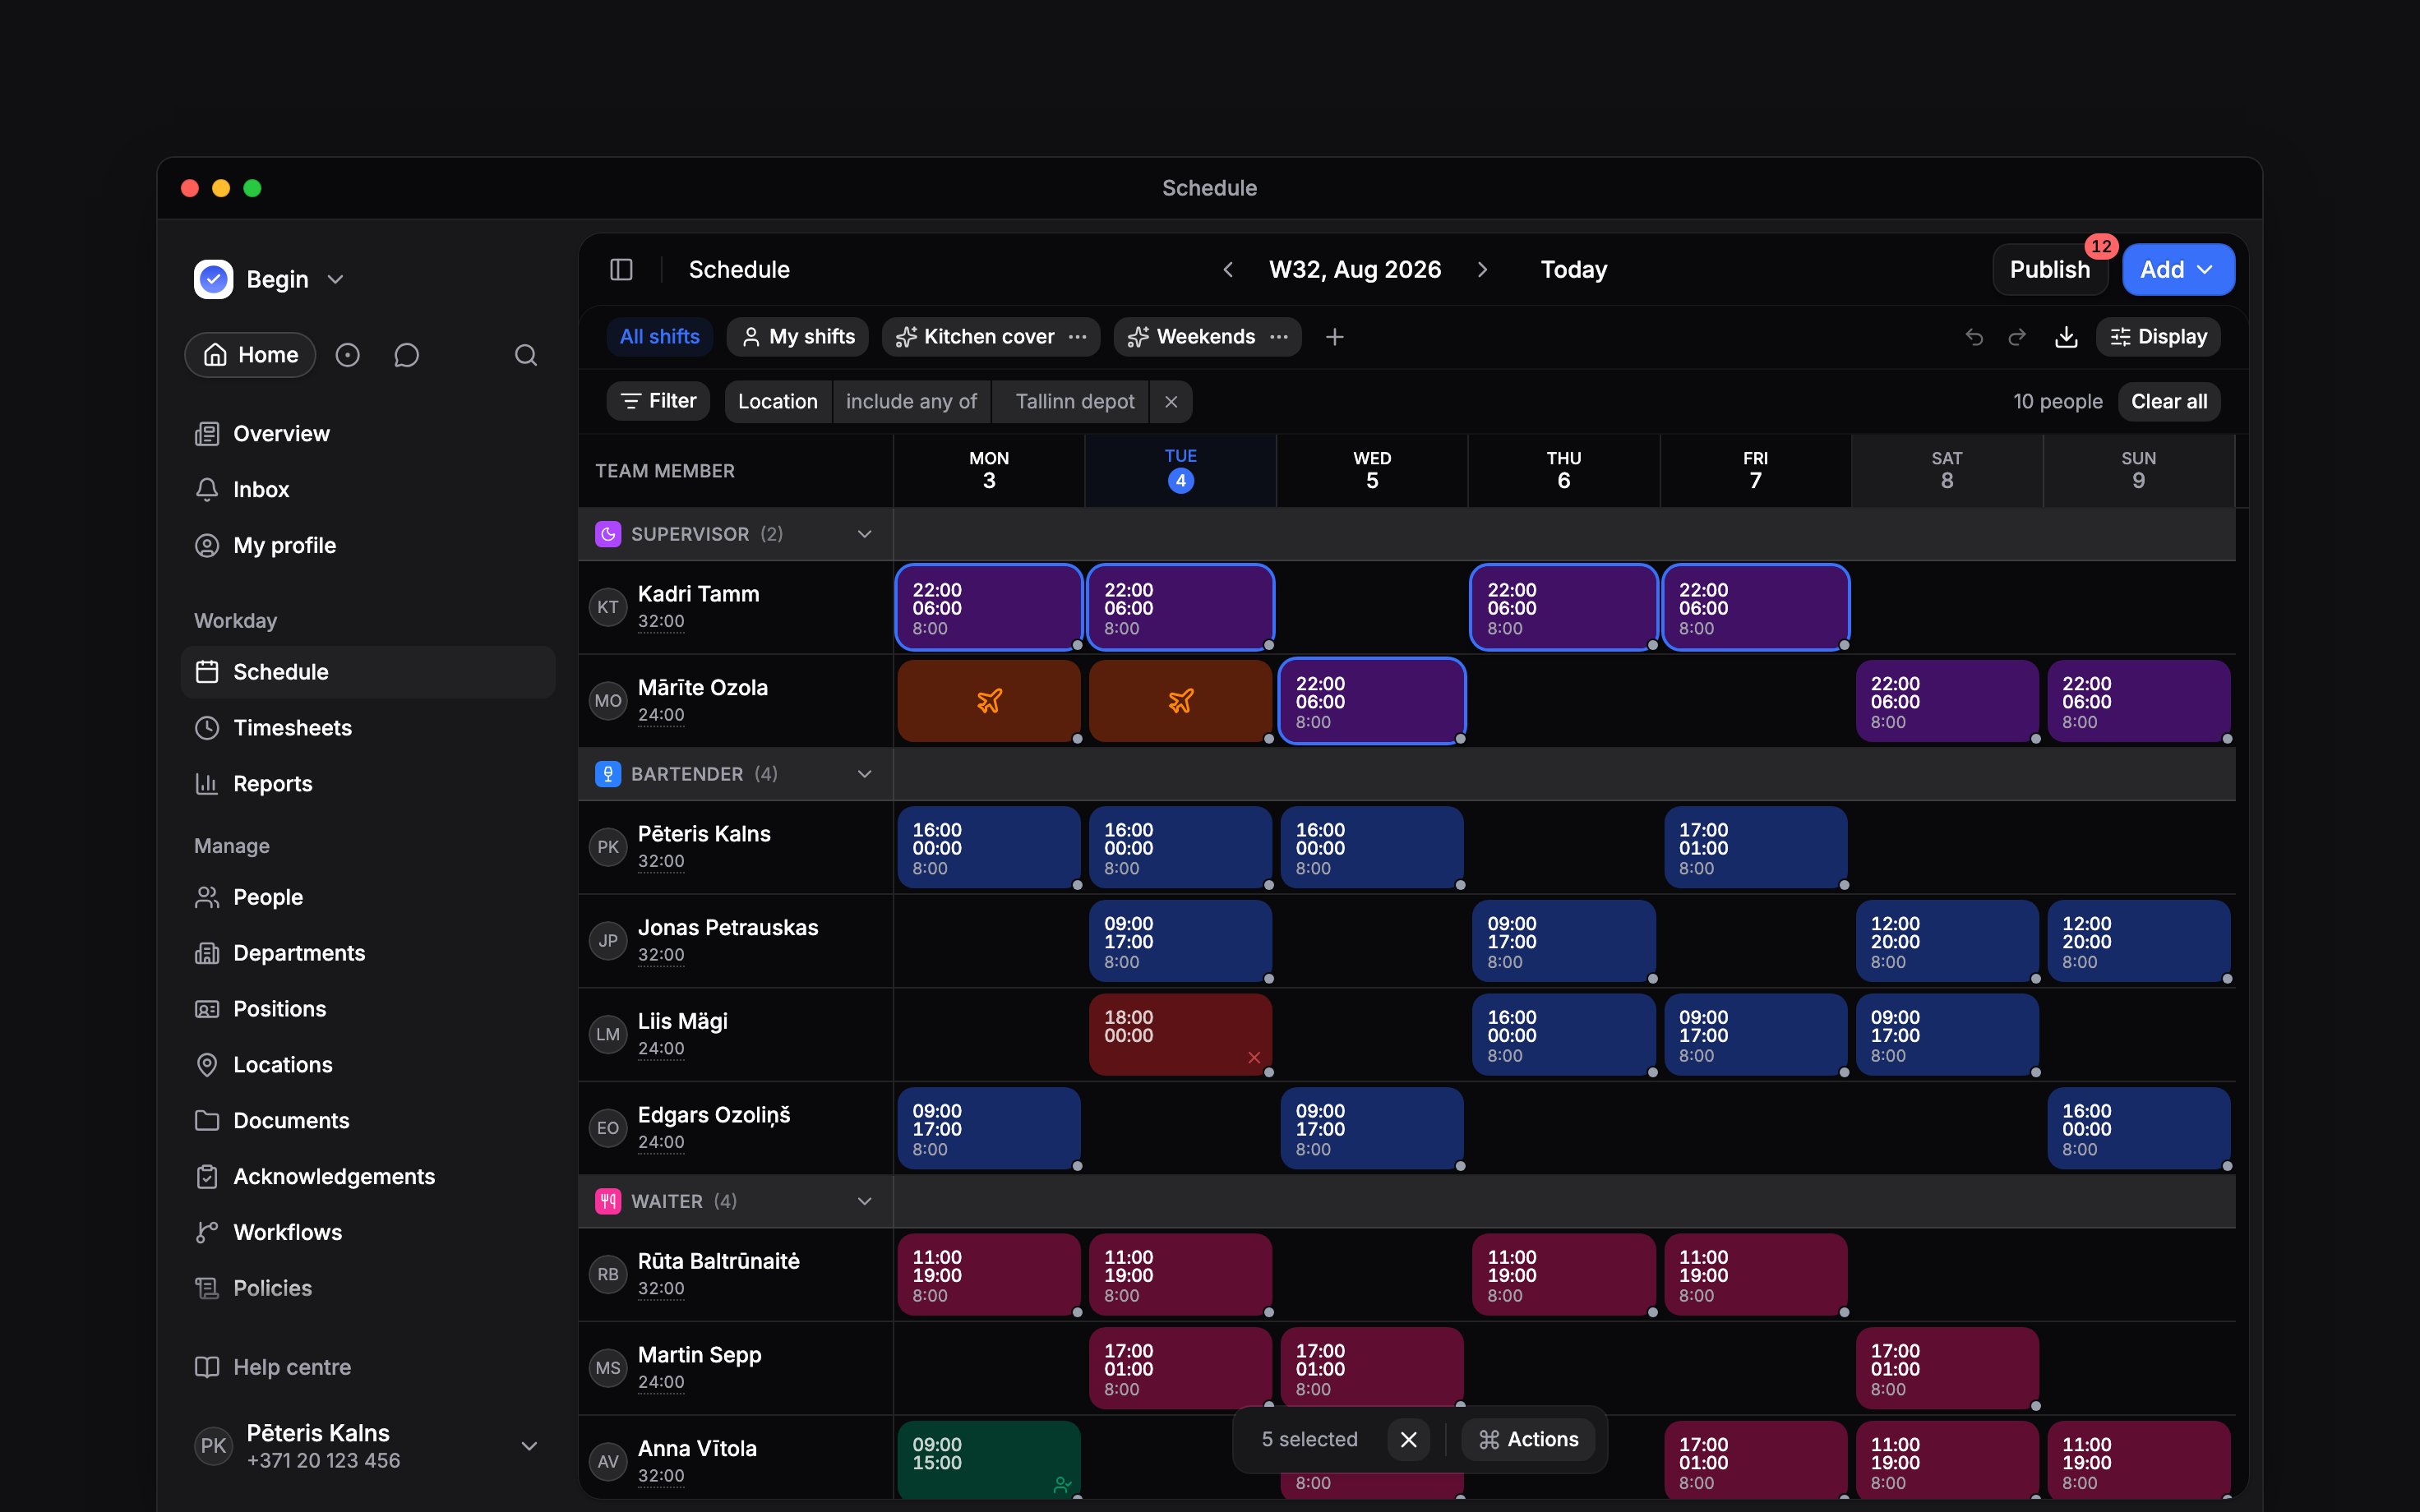
Task: Switch to All shifts tab
Action: (660, 337)
